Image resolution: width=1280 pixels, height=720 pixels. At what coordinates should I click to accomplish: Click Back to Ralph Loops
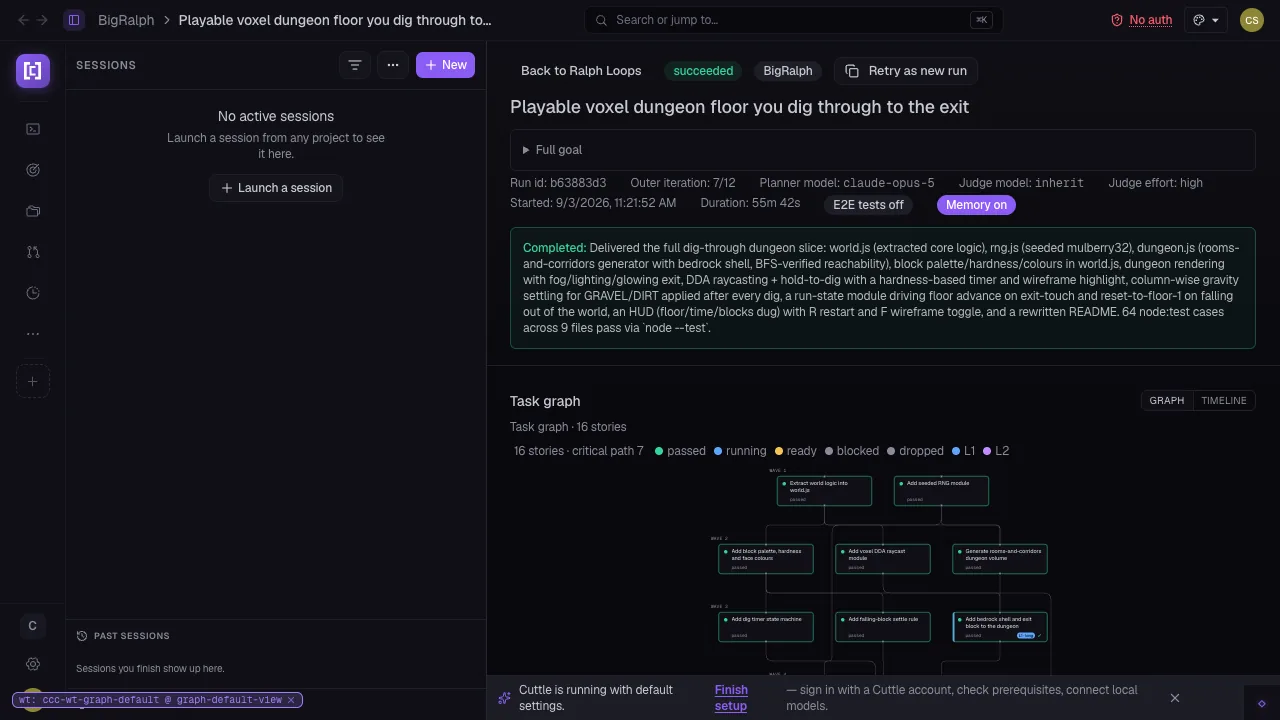[x=581, y=71]
